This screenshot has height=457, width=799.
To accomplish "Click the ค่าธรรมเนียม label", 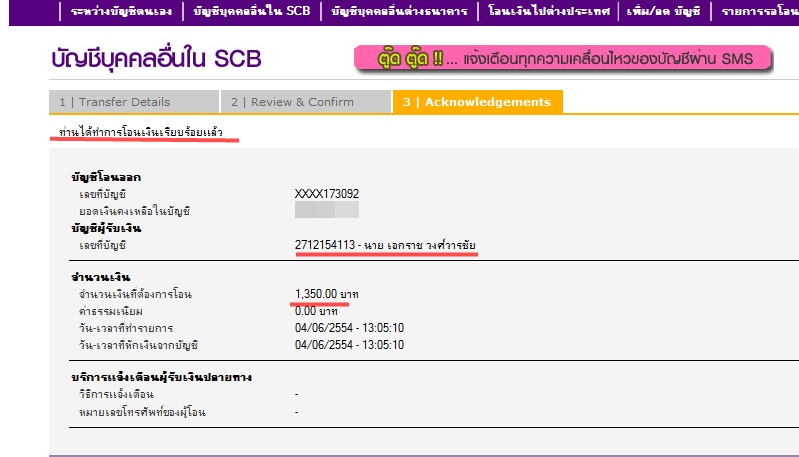I will pyautogui.click(x=111, y=311).
